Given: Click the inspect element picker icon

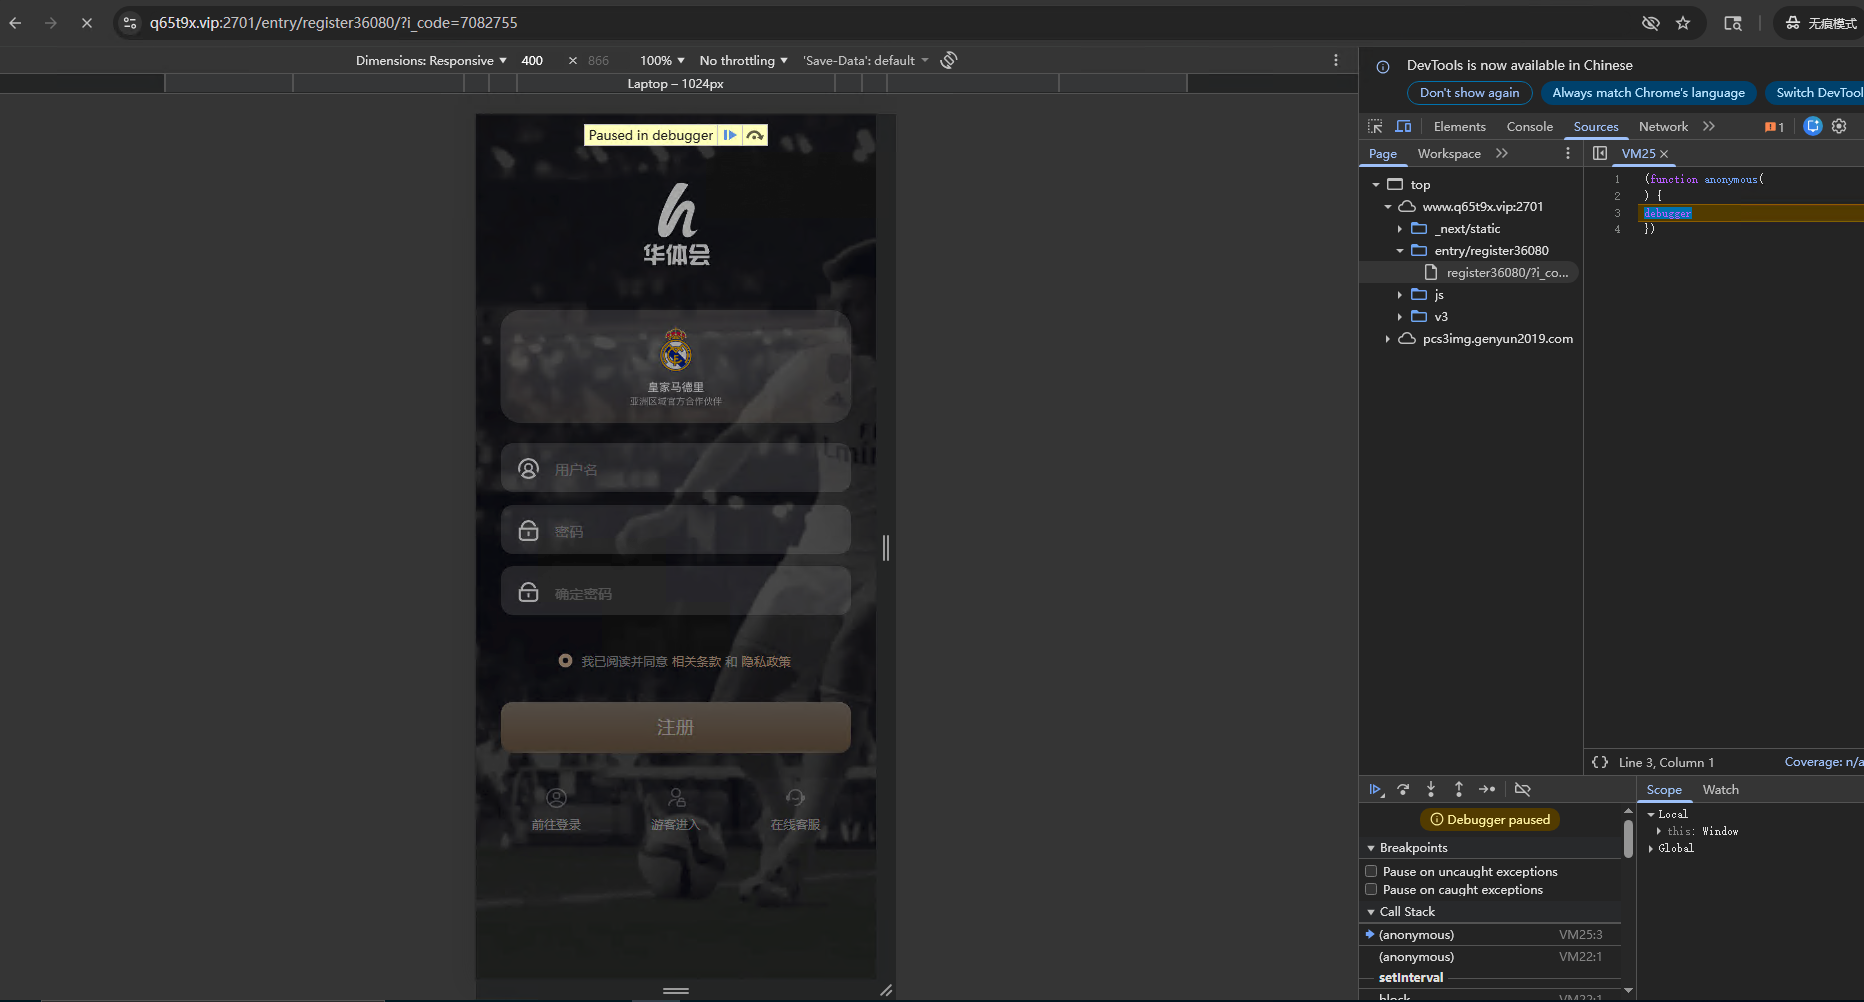Looking at the screenshot, I should point(1375,126).
